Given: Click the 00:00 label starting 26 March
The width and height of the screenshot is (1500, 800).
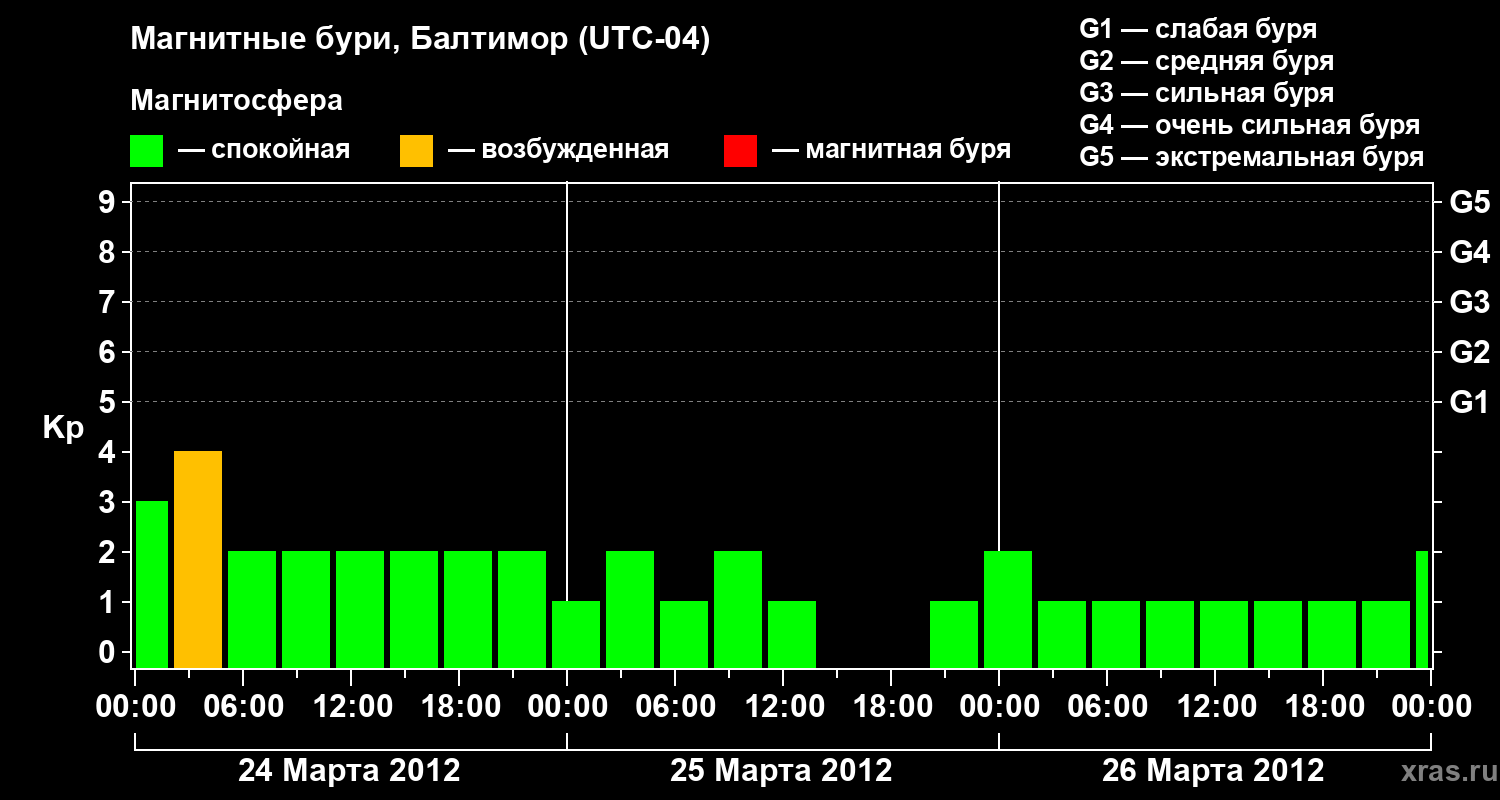Looking at the screenshot, I should click(x=999, y=707).
